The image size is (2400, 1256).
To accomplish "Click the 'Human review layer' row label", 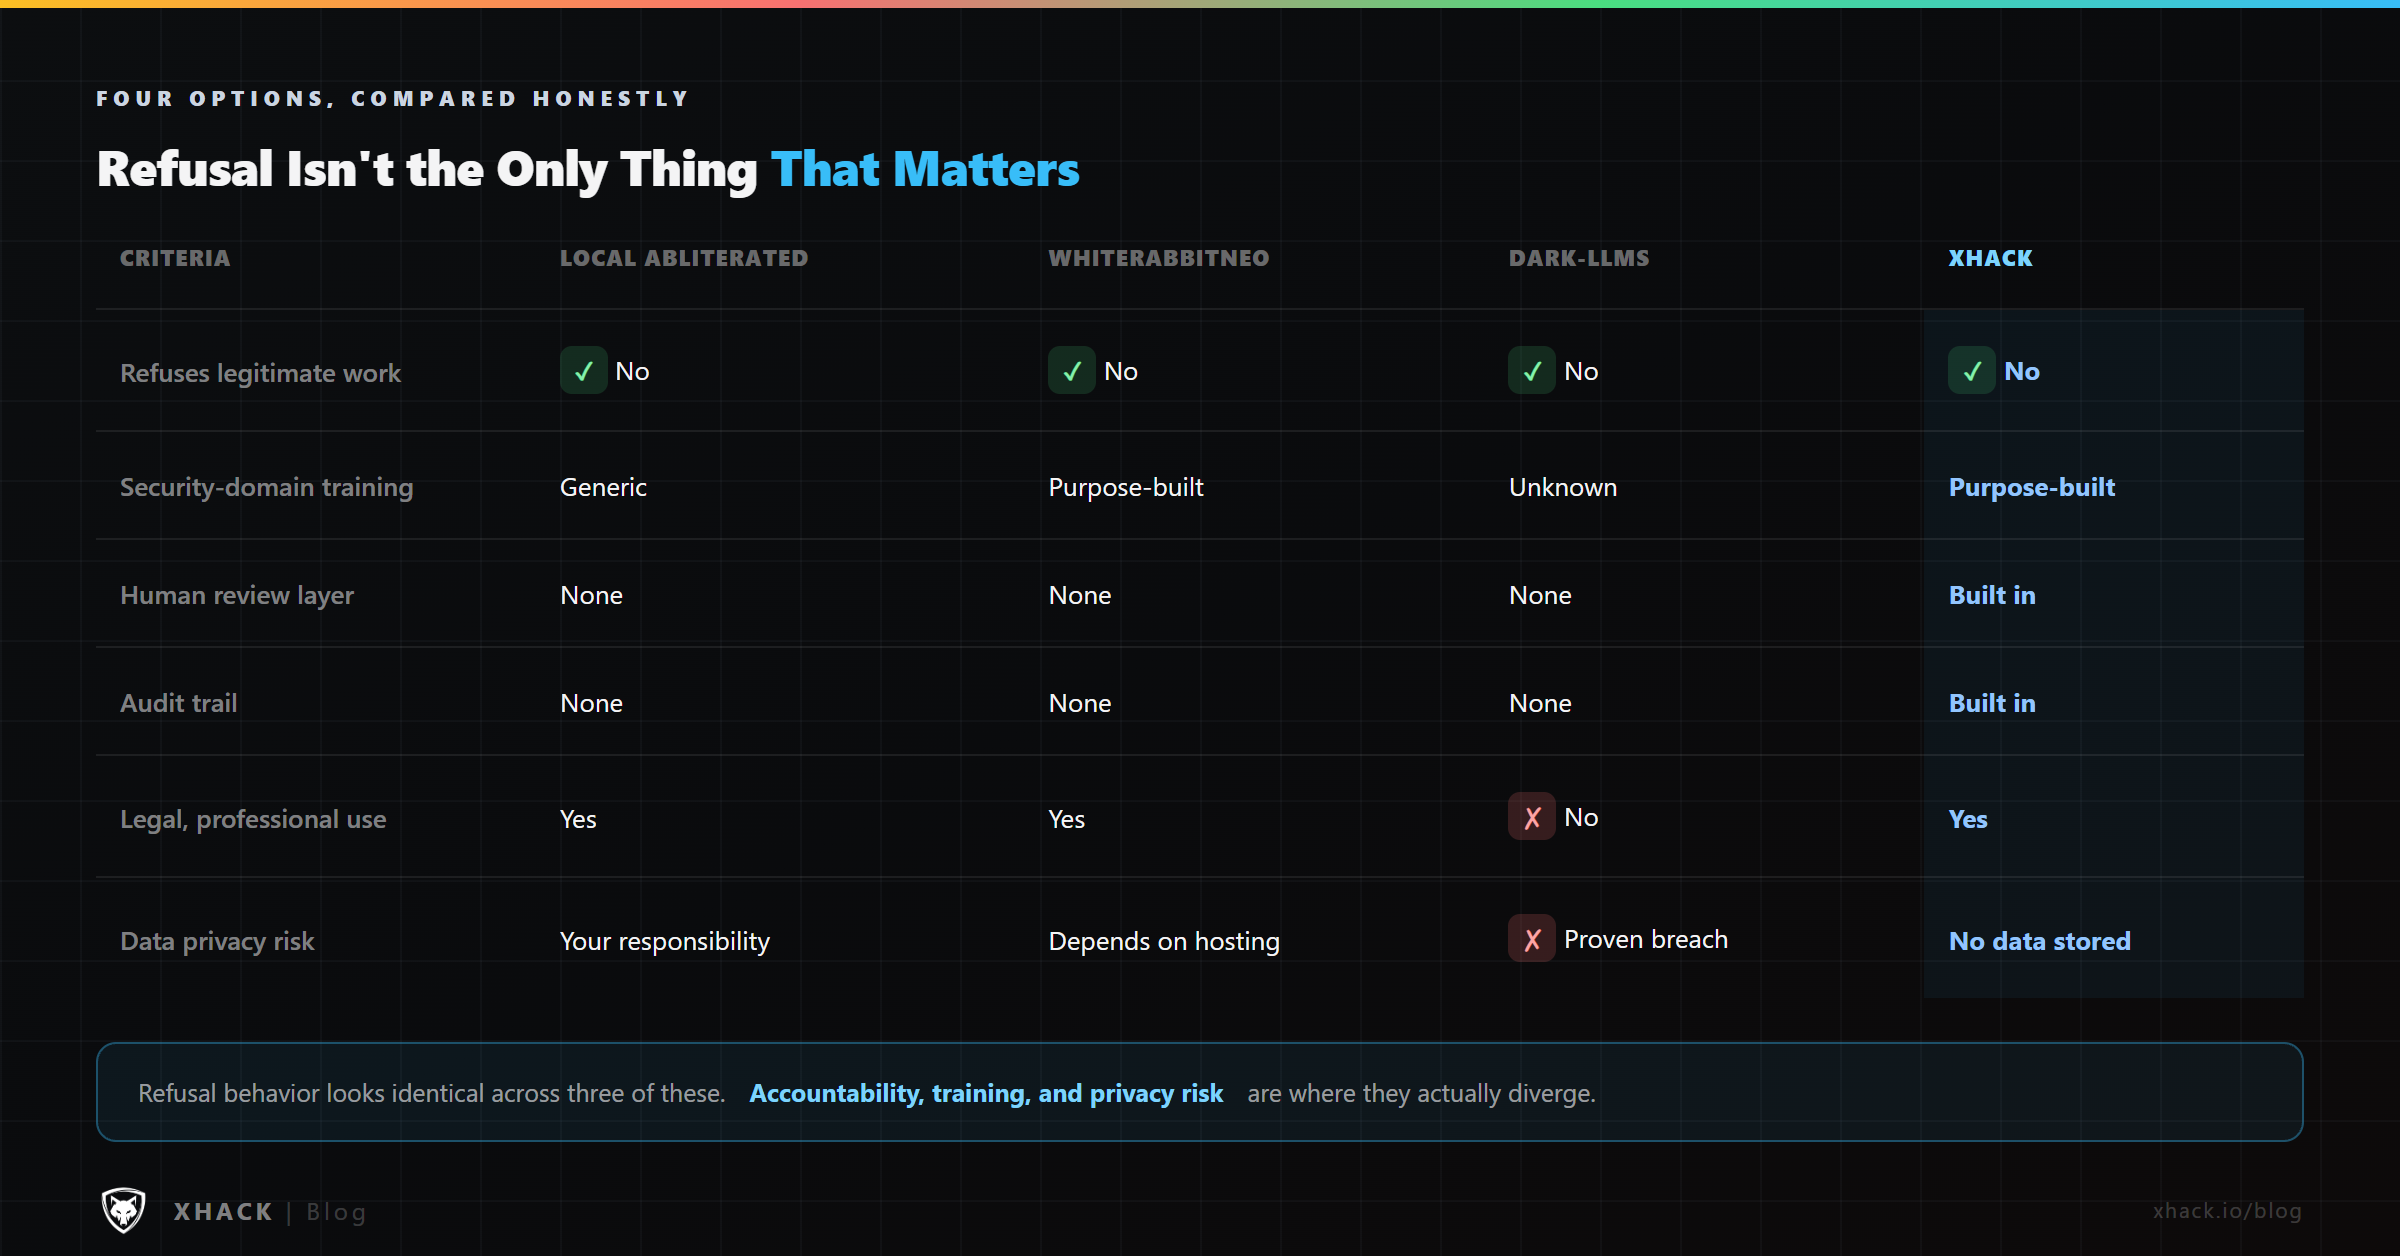I will pyautogui.click(x=237, y=596).
